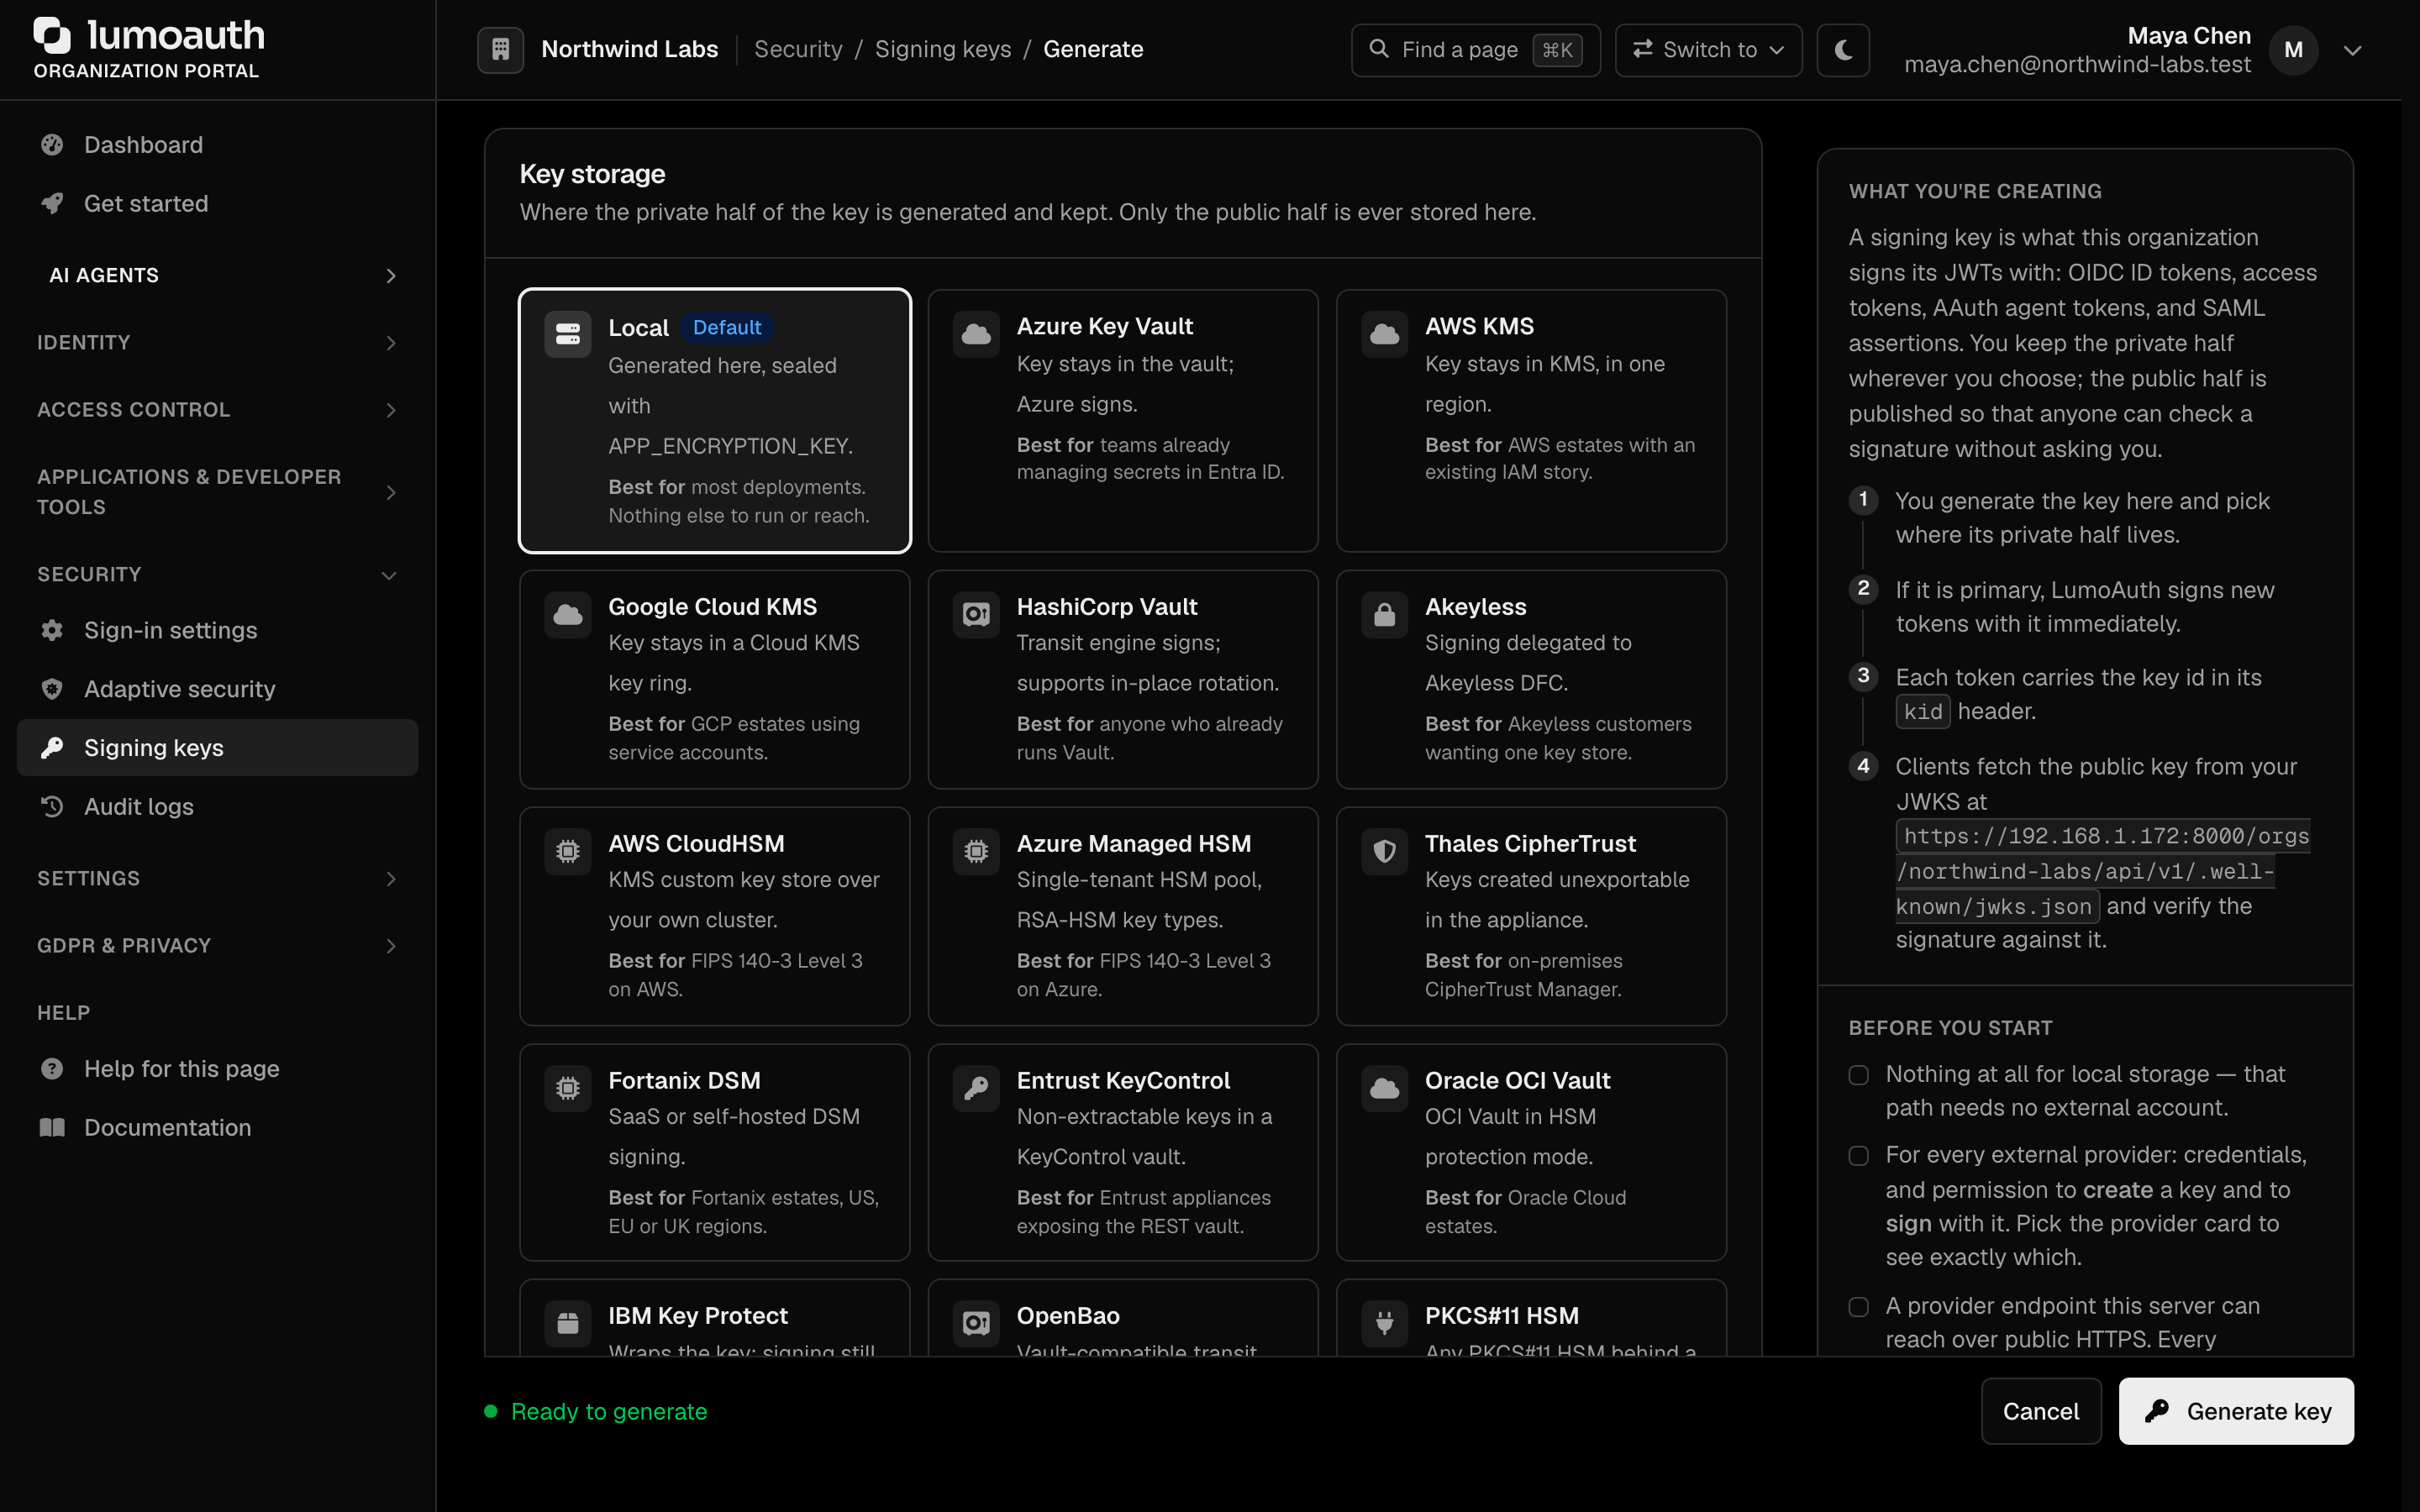Collapse the Security sidebar section
The image size is (2420, 1512).
click(218, 575)
